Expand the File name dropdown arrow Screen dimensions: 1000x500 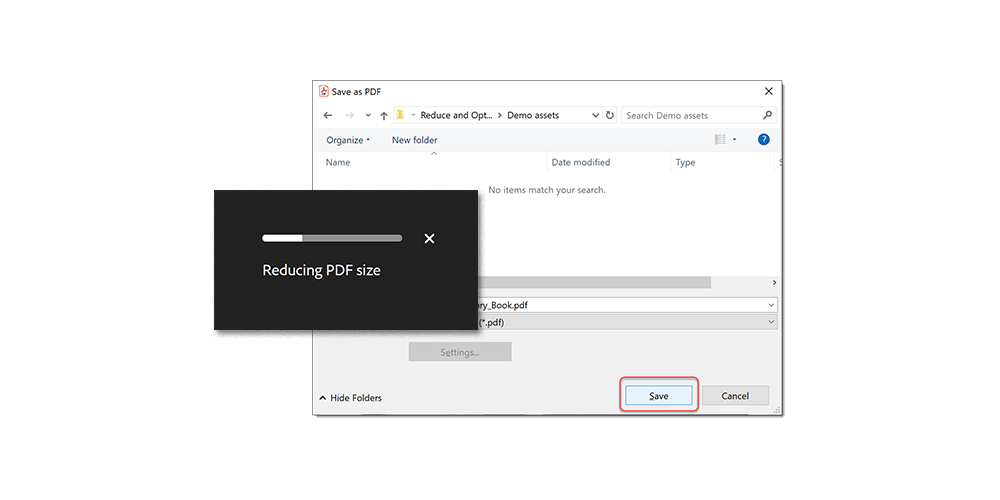pos(772,305)
